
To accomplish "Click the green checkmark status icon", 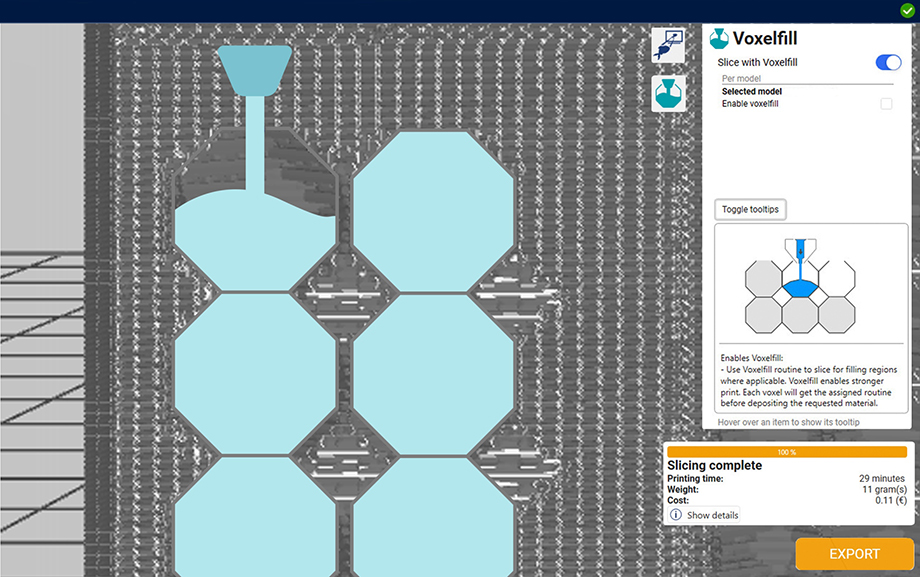I will coord(906,10).
